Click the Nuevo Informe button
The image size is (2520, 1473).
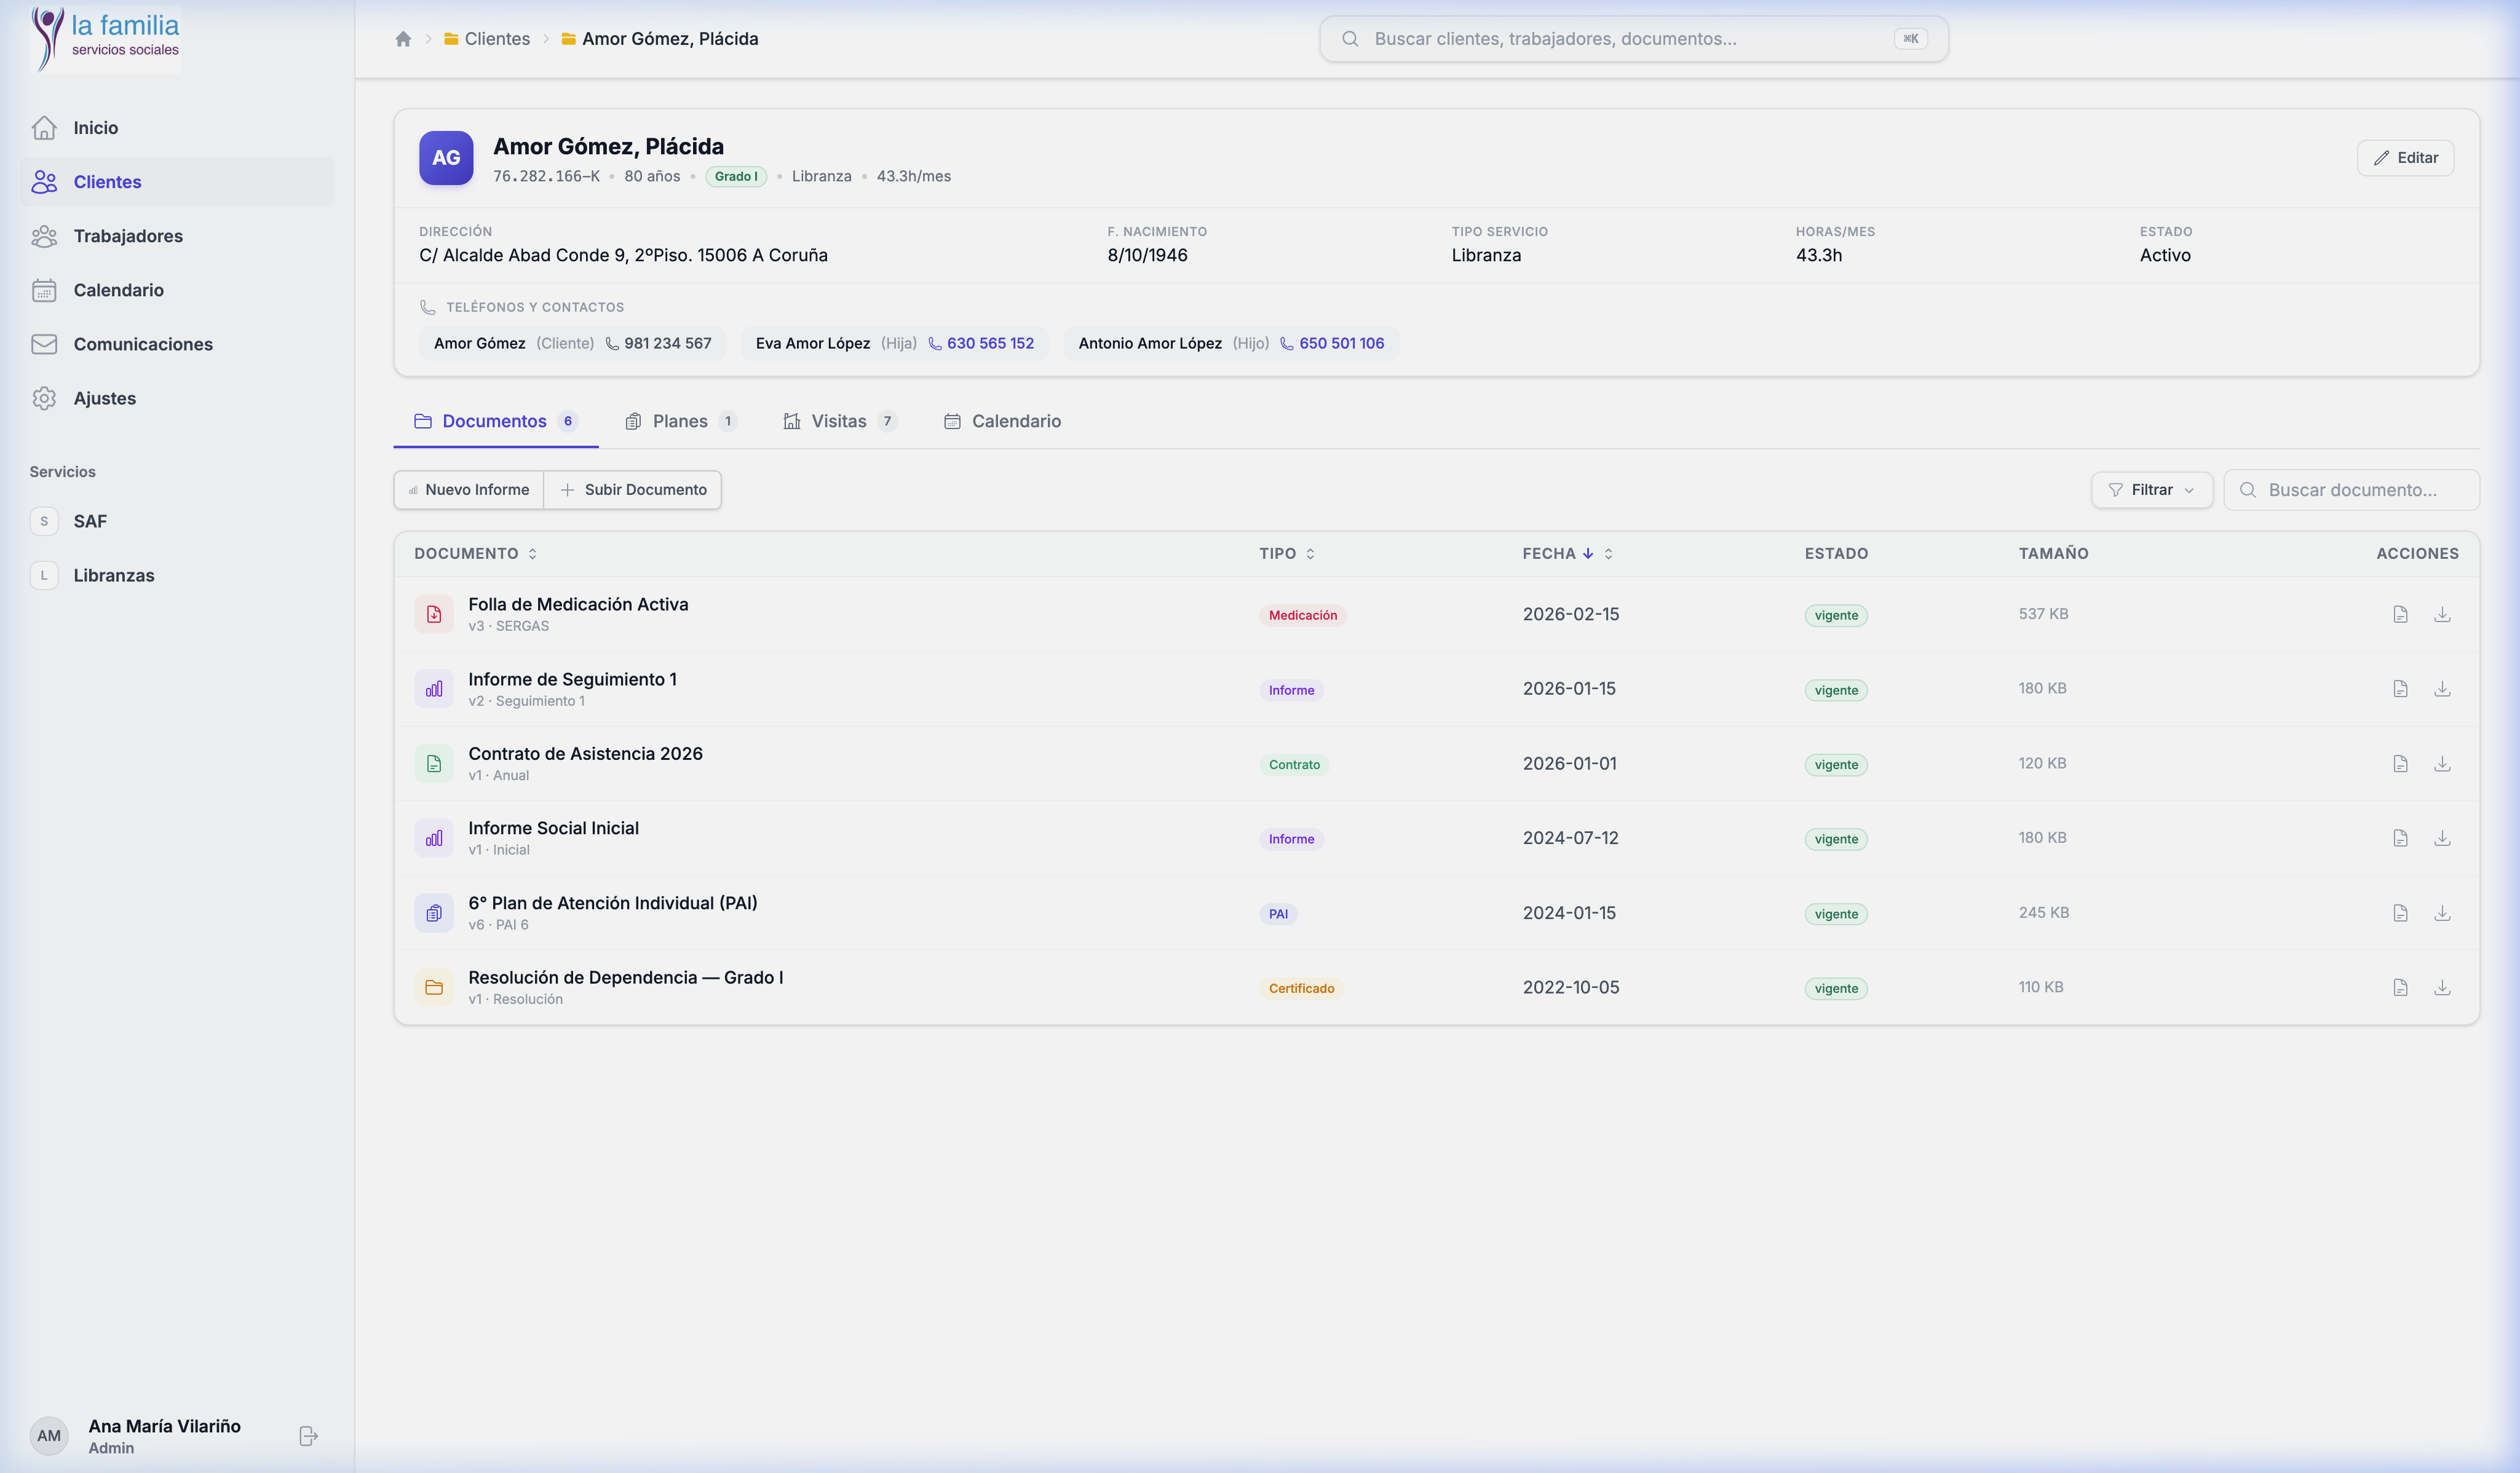pyautogui.click(x=469, y=490)
